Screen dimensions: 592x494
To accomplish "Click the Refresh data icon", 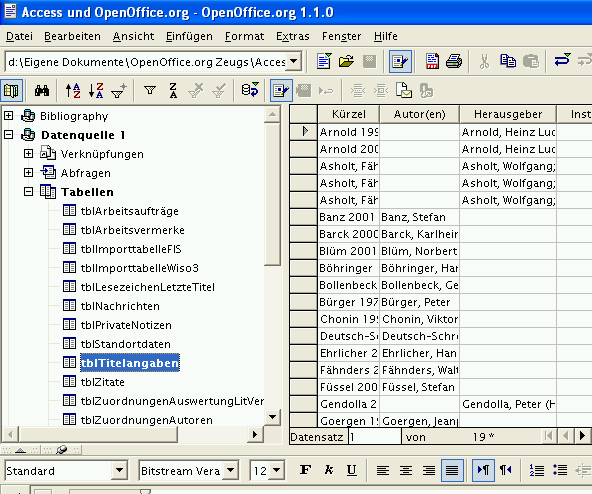I will [x=250, y=91].
